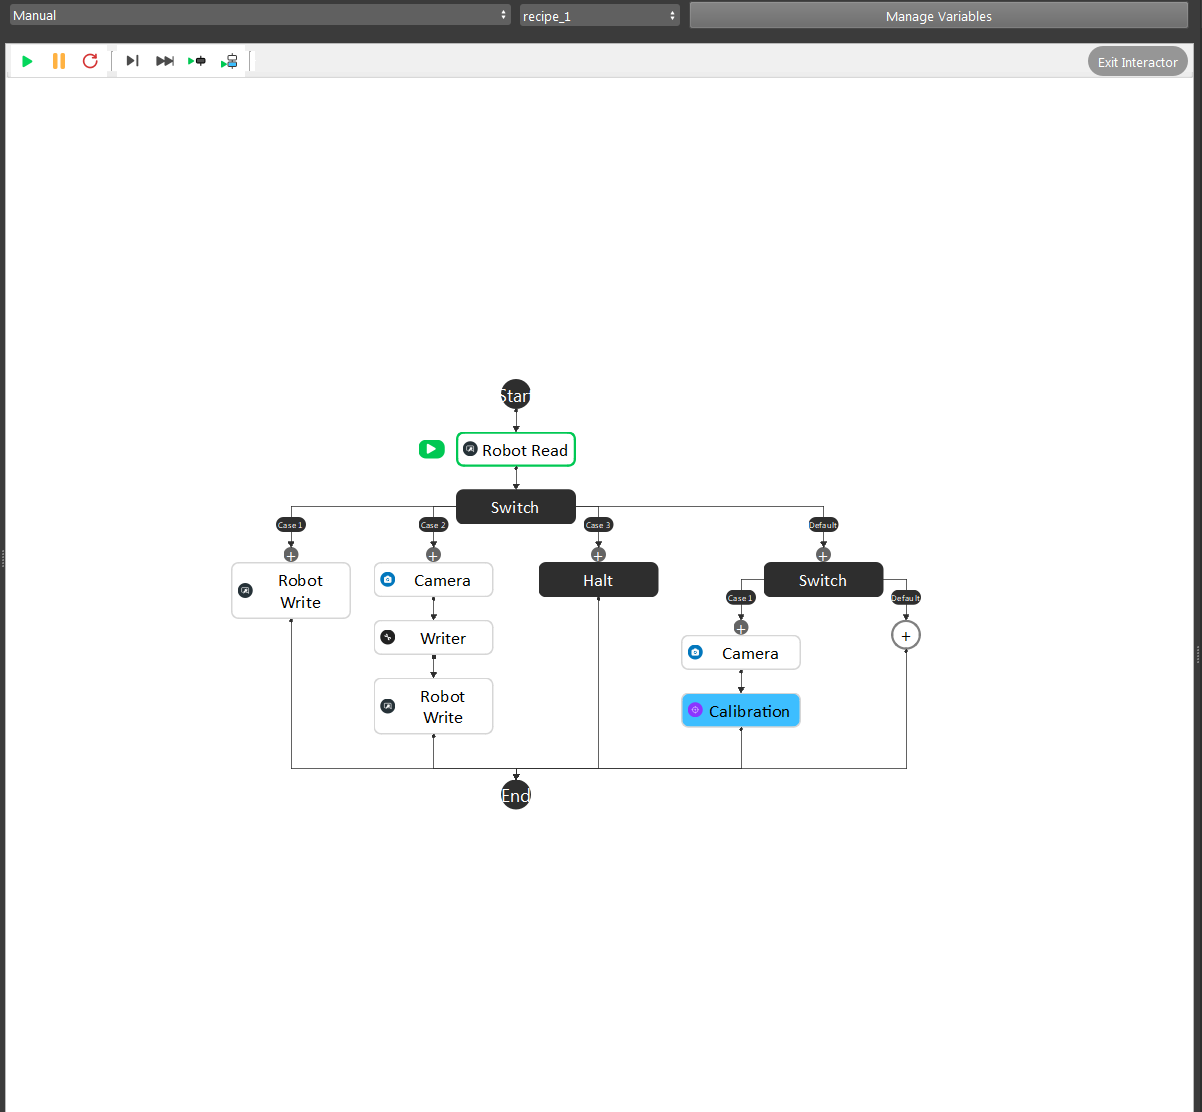The width and height of the screenshot is (1202, 1112).
Task: Click Default label of nested Switch
Action: 906,598
